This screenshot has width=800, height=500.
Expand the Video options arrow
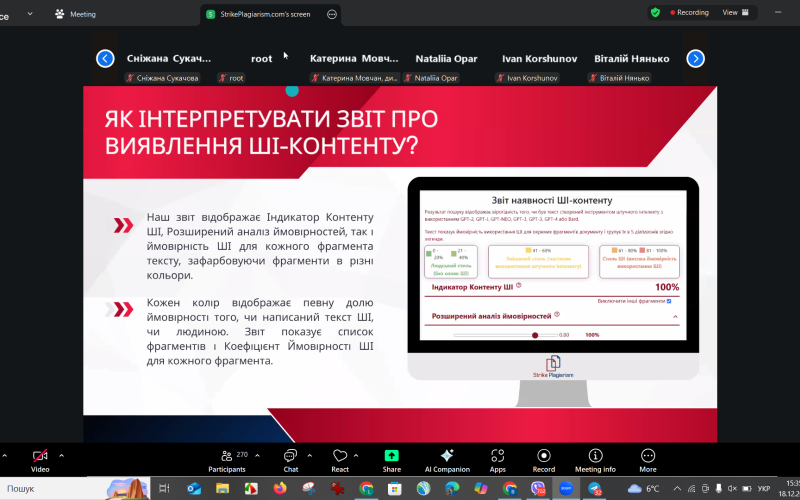[x=62, y=454]
